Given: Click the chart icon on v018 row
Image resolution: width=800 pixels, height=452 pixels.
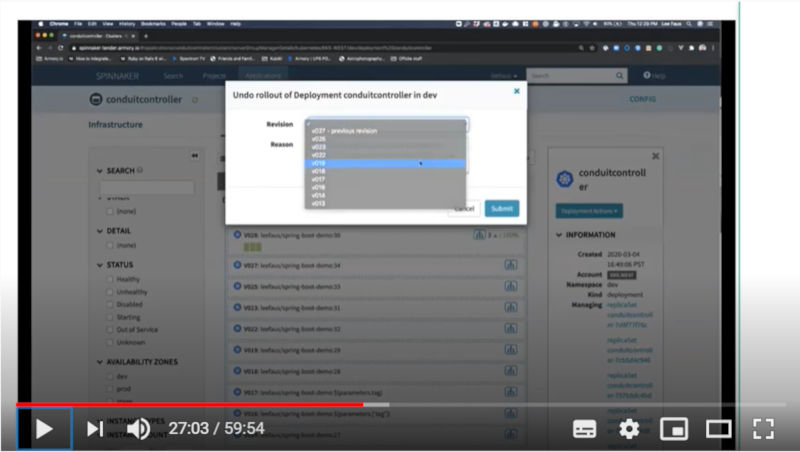Looking at the screenshot, I should [x=511, y=371].
